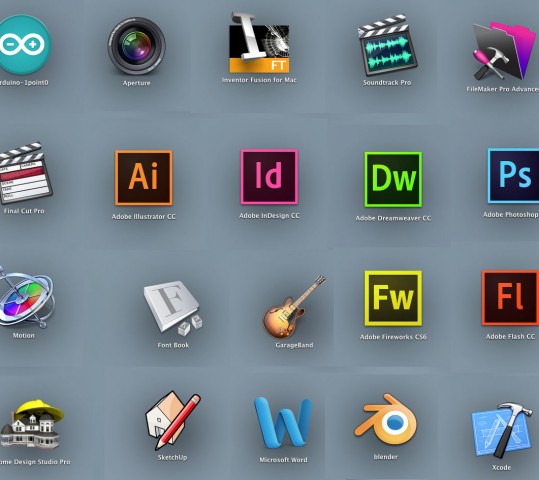This screenshot has height=480, width=539.
Task: Launch Font Book icon
Action: 173,308
